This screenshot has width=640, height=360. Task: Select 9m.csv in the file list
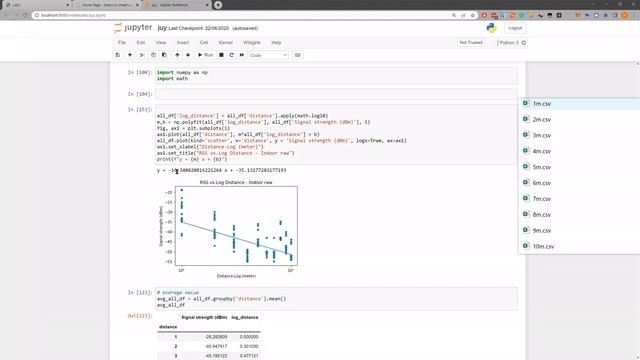pyautogui.click(x=542, y=230)
